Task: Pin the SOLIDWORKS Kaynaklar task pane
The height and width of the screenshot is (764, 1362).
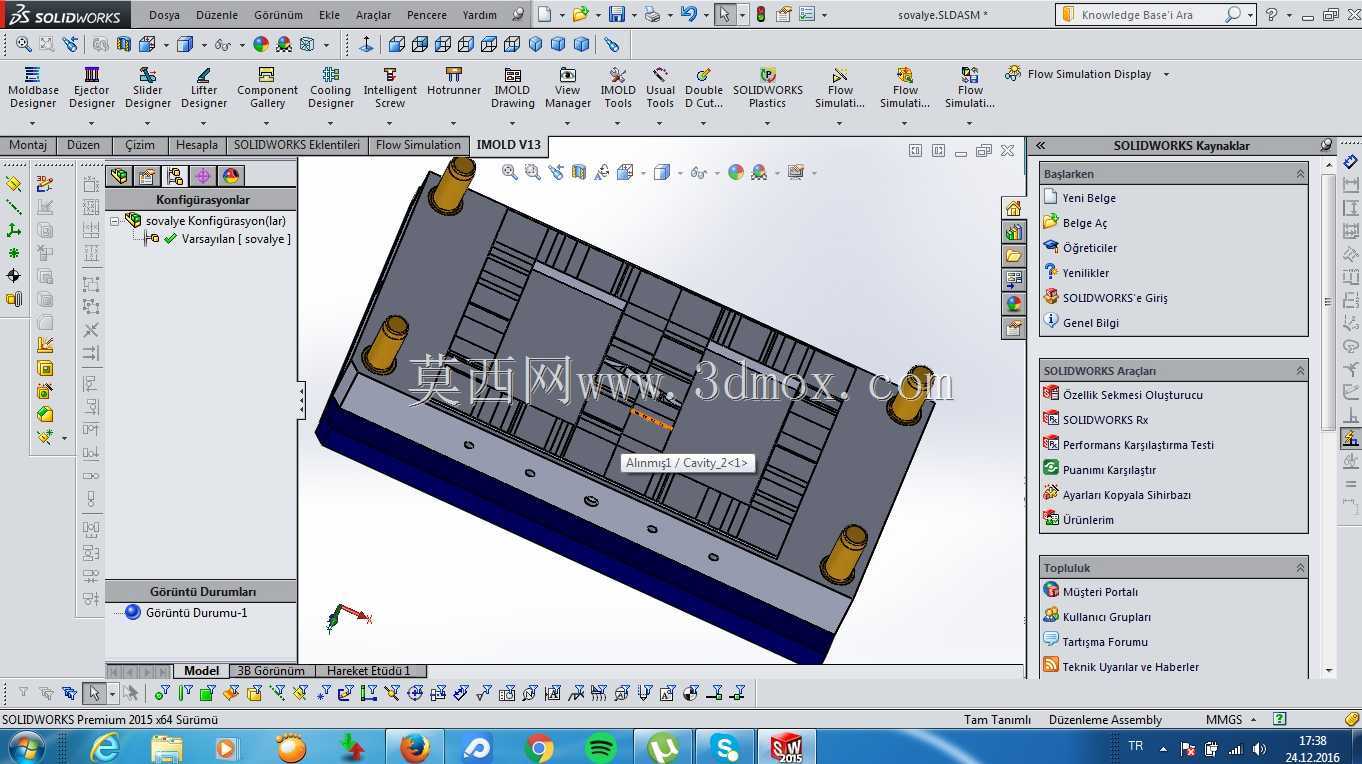Action: pyautogui.click(x=1326, y=145)
